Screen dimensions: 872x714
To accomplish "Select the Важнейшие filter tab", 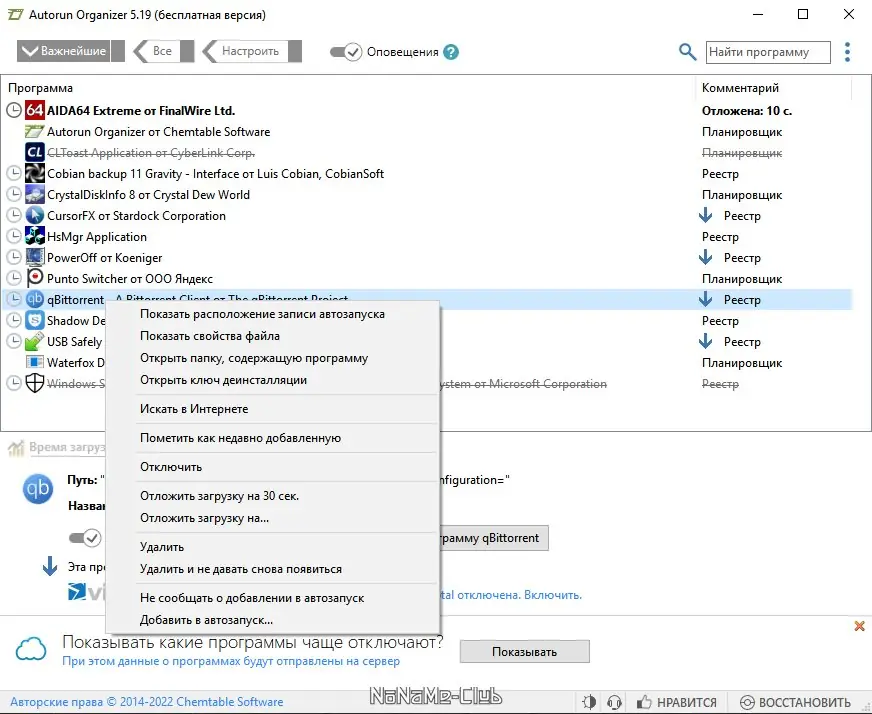I will point(70,51).
